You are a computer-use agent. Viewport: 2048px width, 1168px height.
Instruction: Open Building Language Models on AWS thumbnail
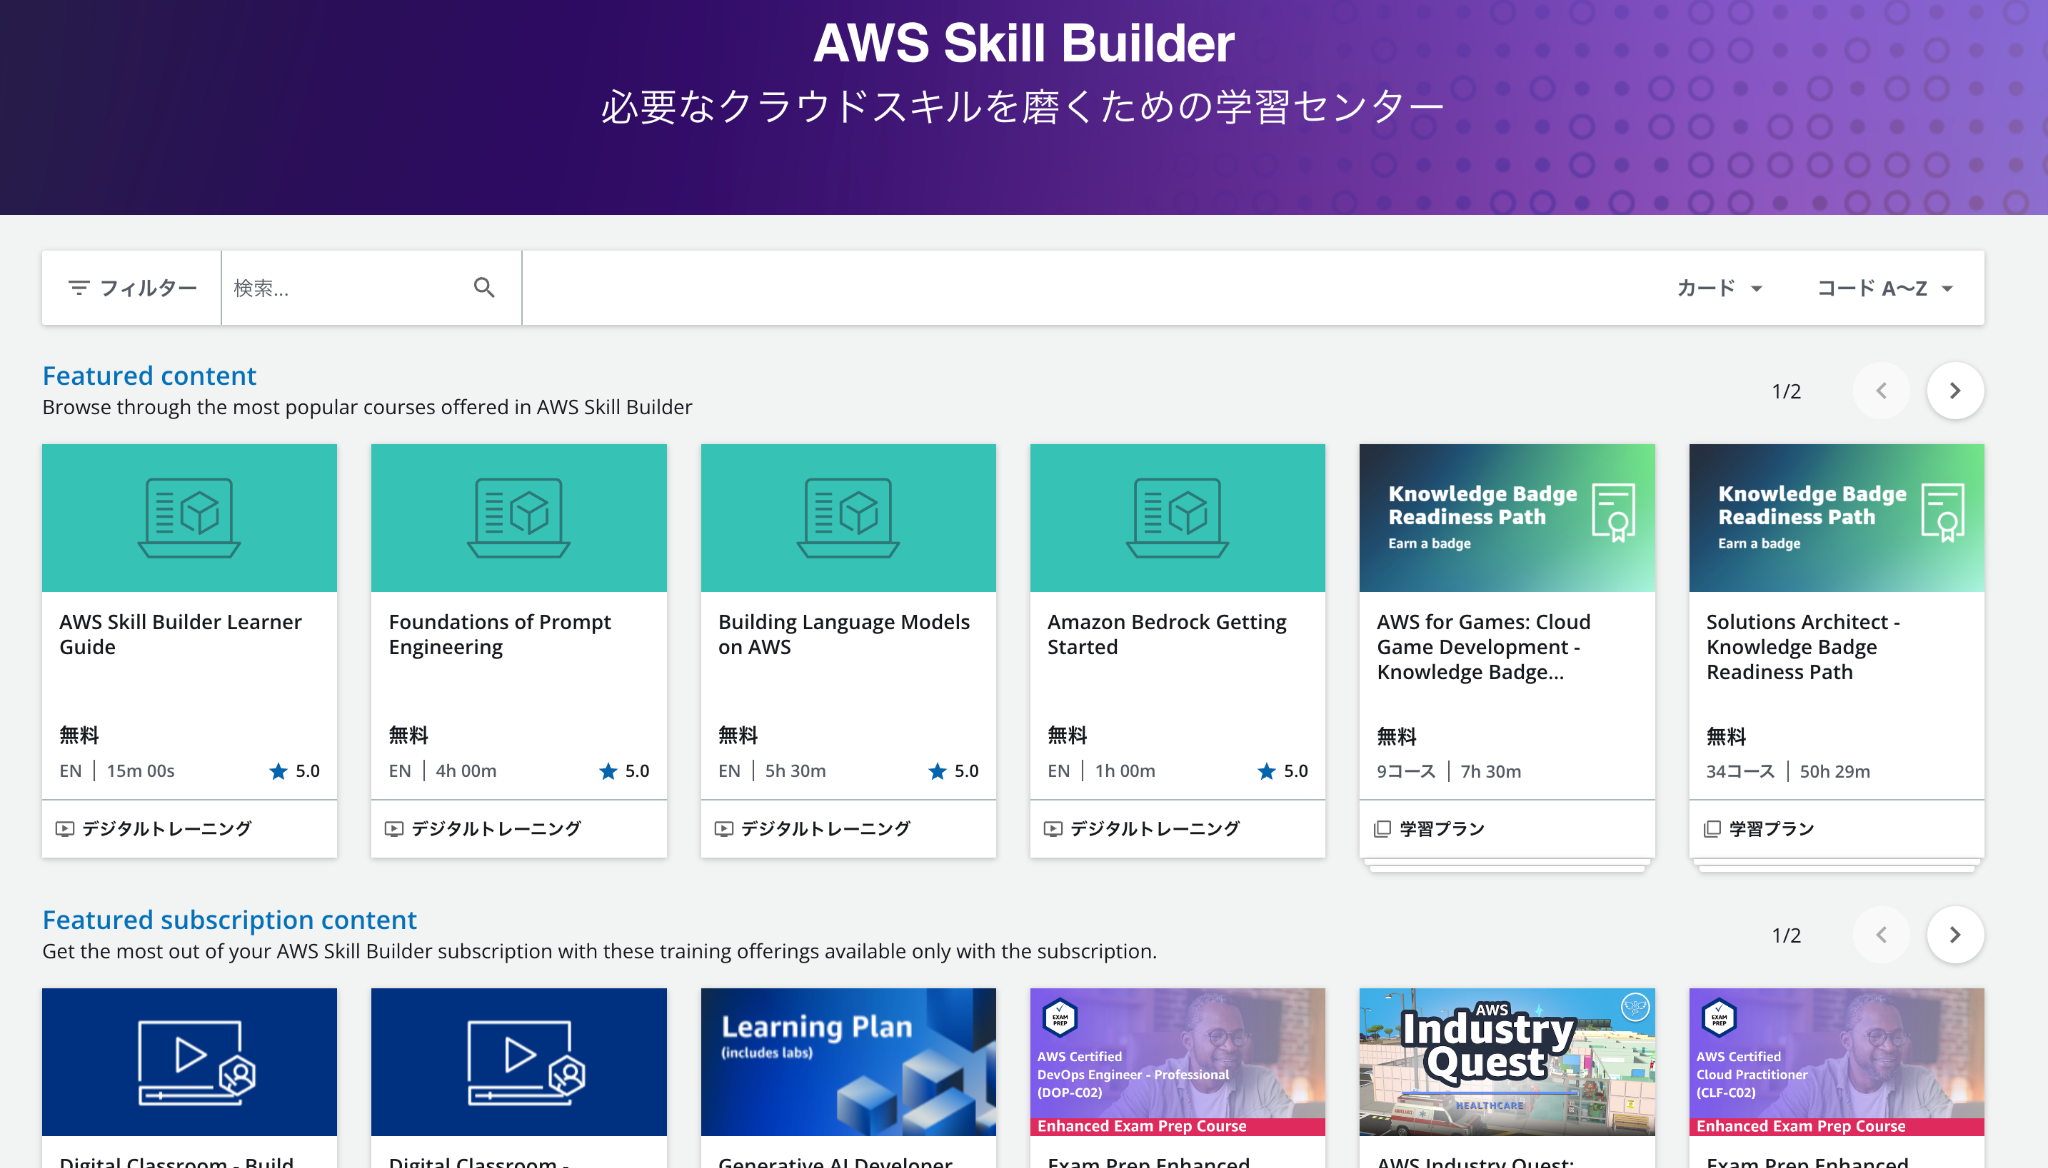pos(848,518)
